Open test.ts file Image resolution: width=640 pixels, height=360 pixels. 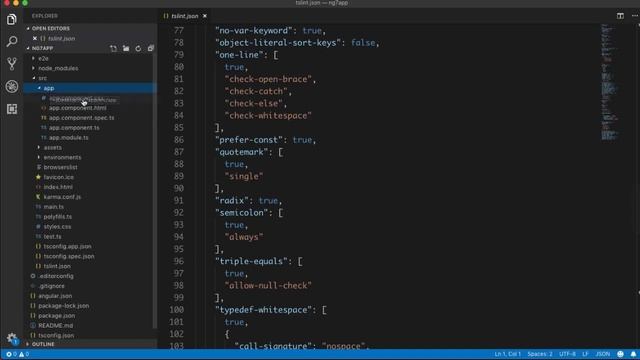(52, 236)
